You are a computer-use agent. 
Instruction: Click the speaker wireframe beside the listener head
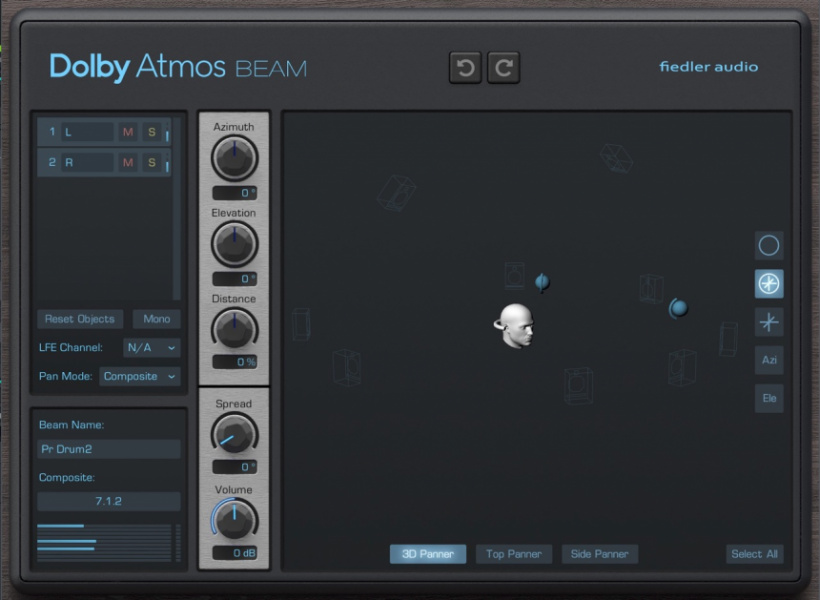[515, 275]
